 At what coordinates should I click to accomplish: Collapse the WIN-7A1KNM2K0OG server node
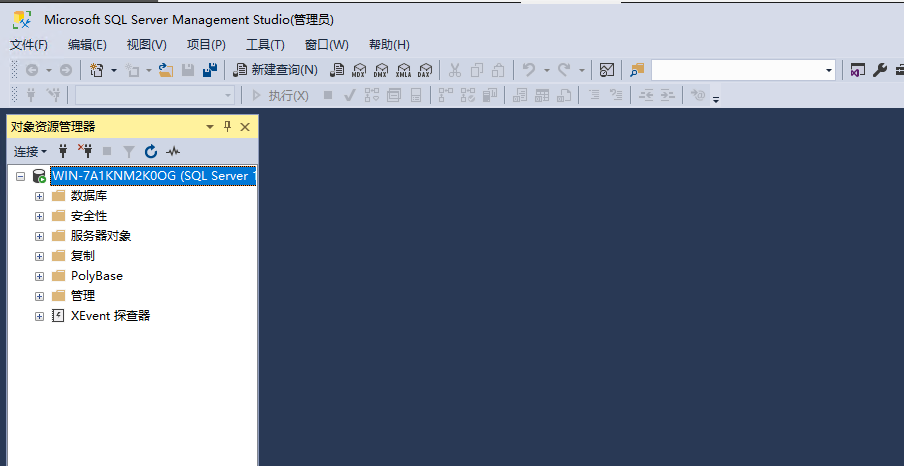(21, 176)
